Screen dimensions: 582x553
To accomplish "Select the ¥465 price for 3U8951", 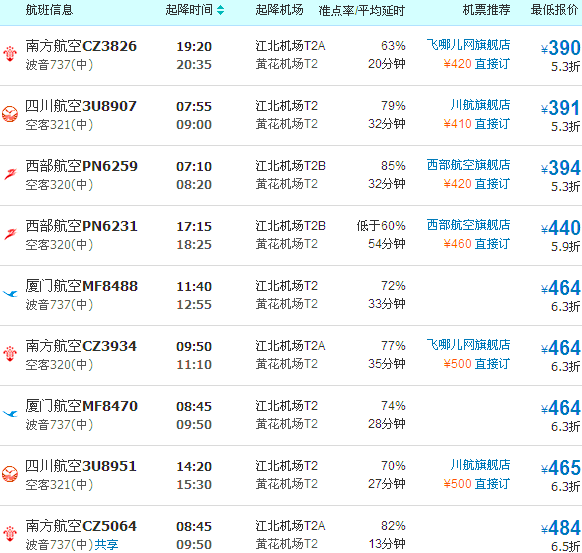I will pyautogui.click(x=560, y=468).
